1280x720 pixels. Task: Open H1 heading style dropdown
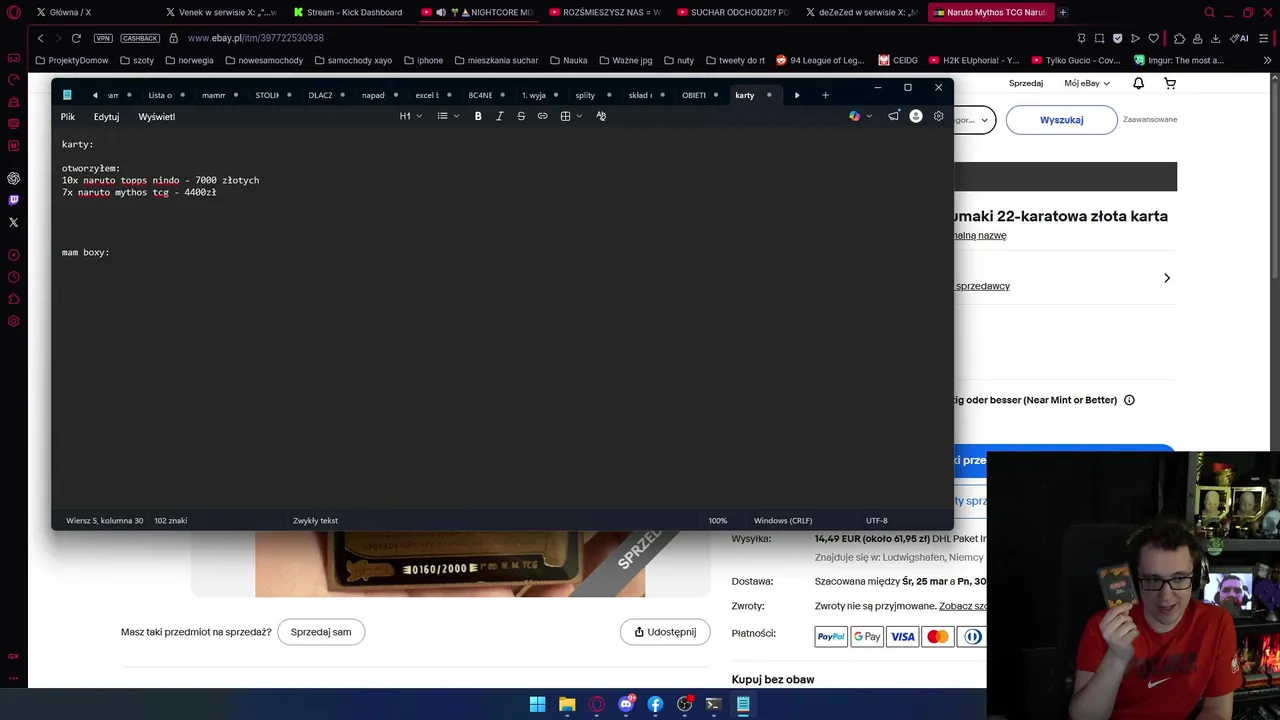[x=410, y=116]
